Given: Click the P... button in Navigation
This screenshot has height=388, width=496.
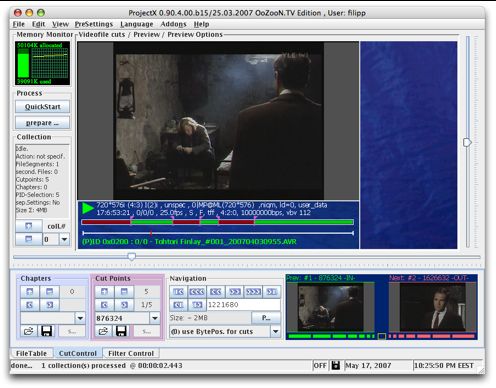Looking at the screenshot, I should [x=266, y=318].
